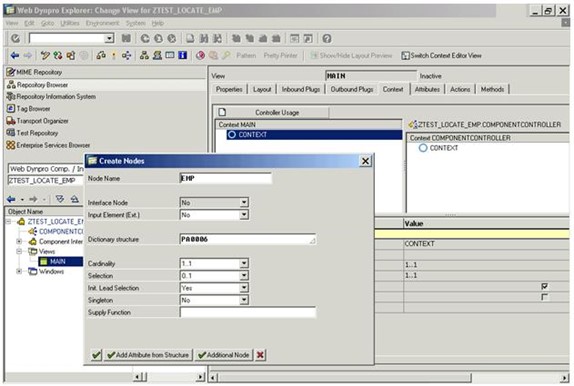Switch to the Outbound Plugs tab

352,89
